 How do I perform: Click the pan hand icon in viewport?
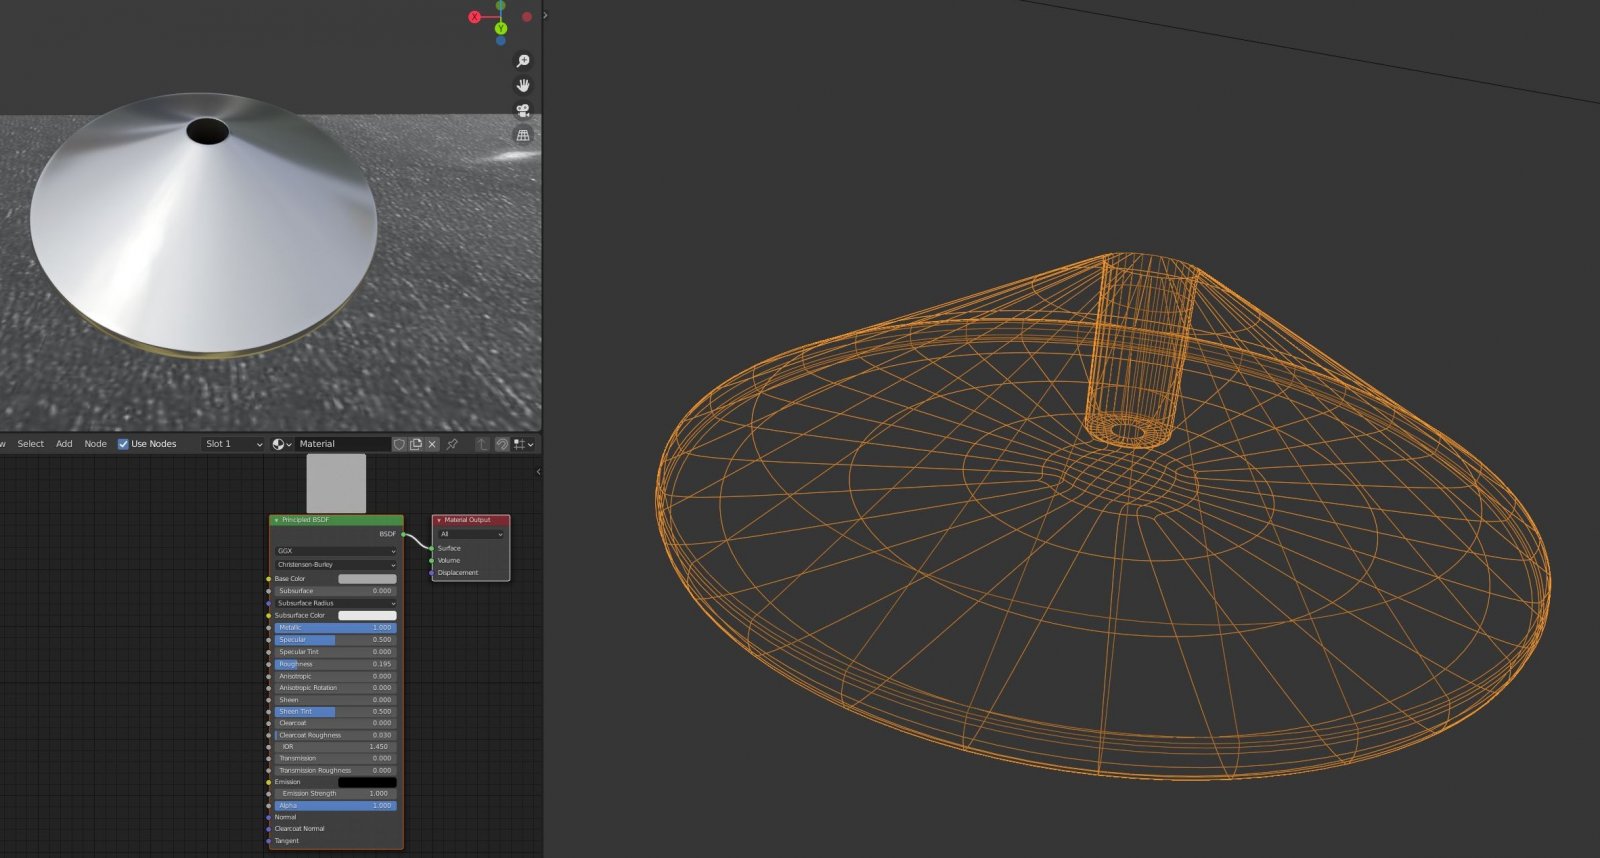pos(522,86)
